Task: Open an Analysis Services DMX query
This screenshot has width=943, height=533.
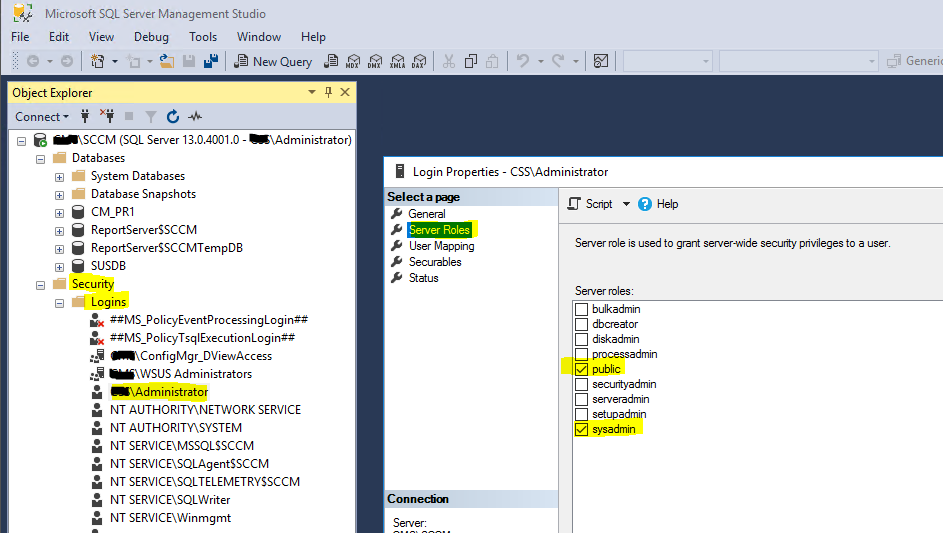Action: 375,61
